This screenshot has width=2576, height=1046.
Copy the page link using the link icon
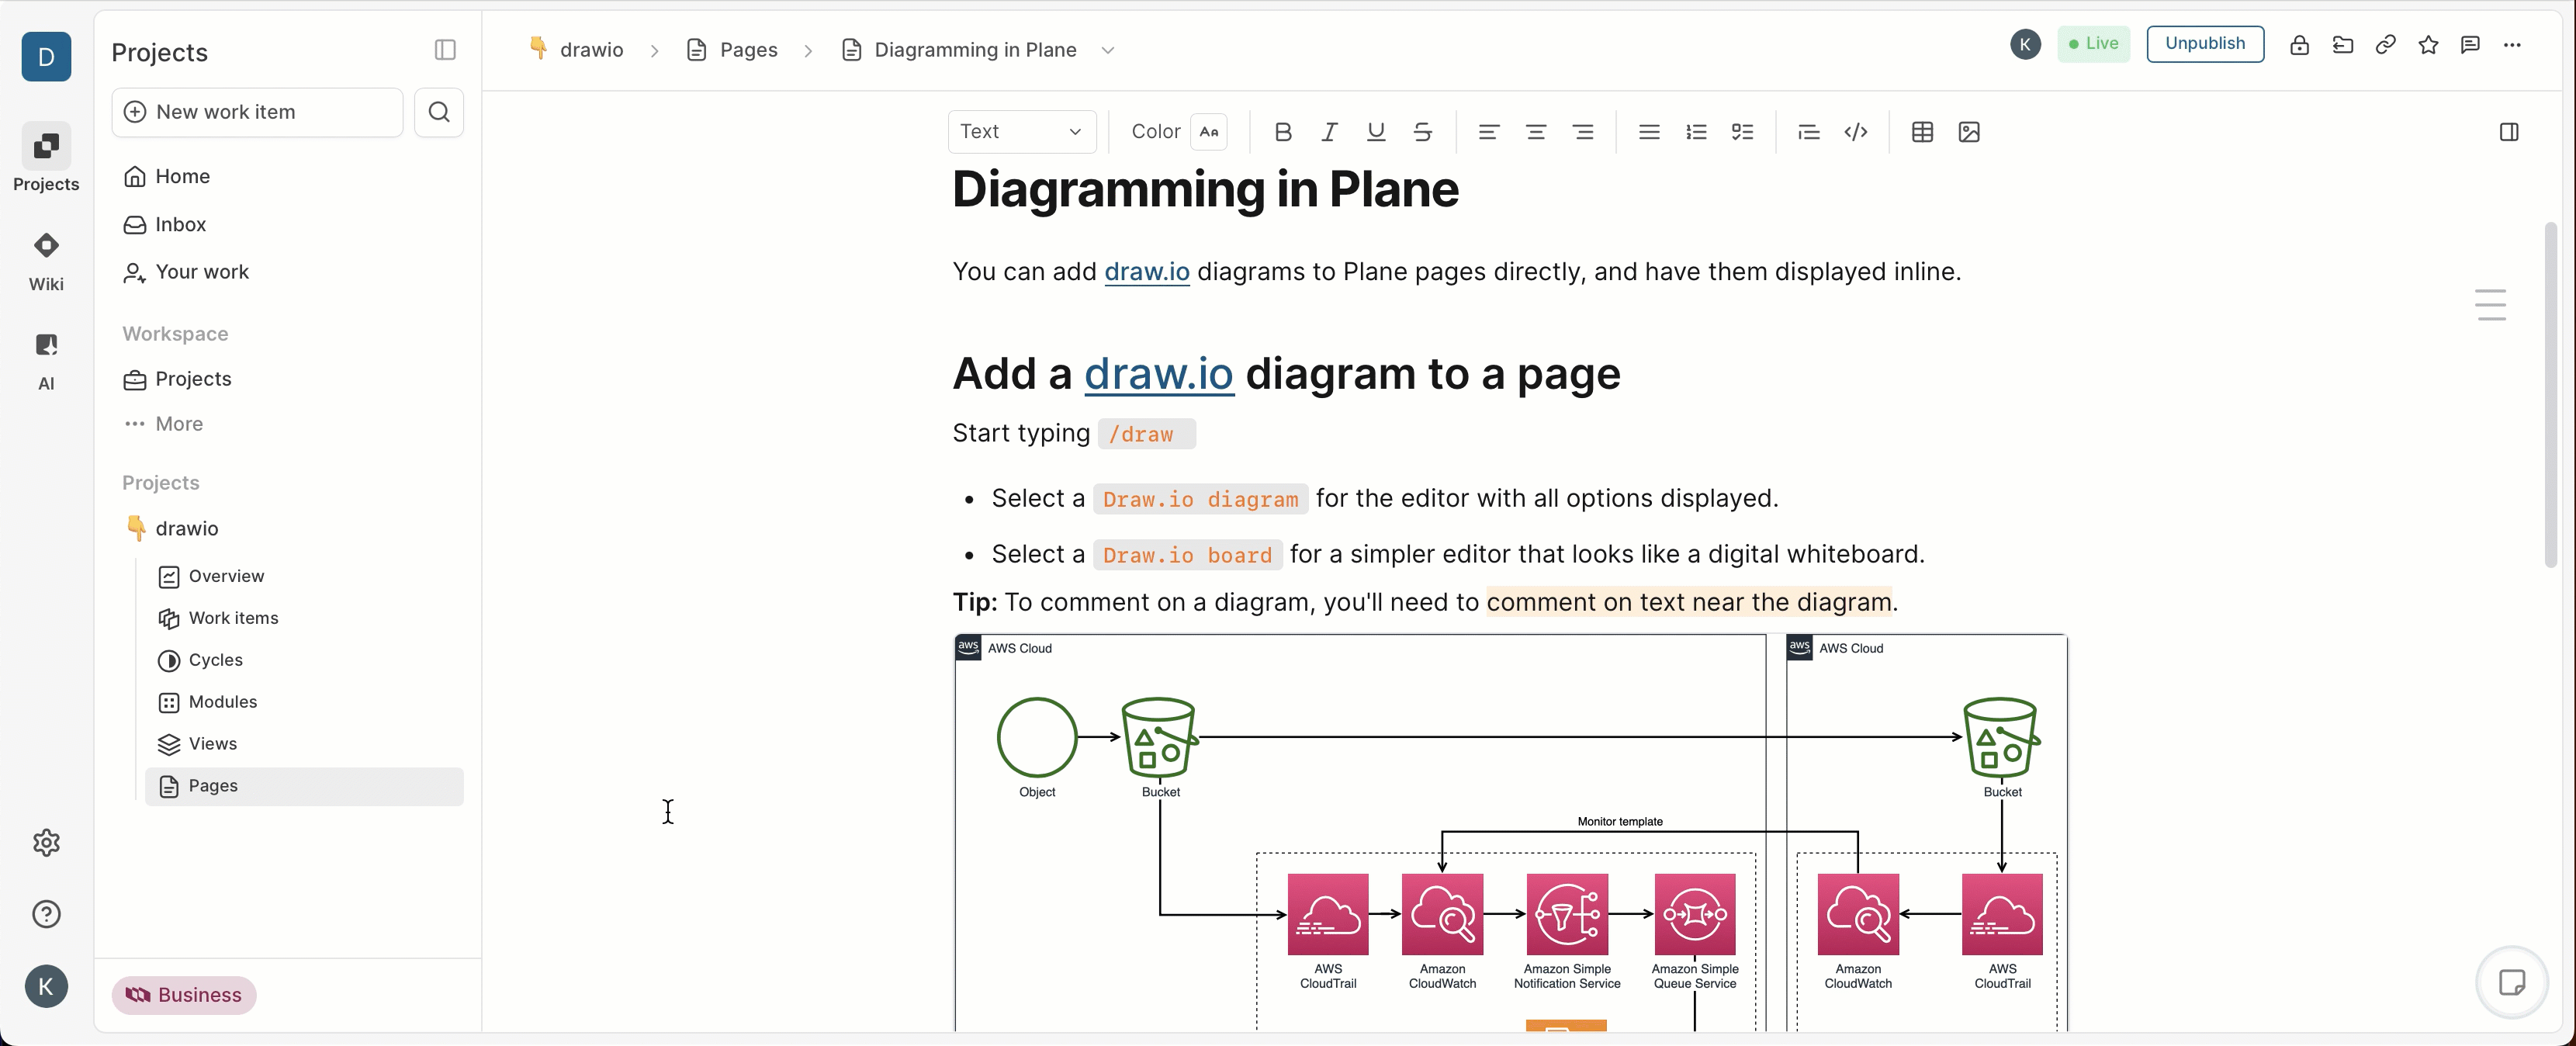pos(2386,44)
